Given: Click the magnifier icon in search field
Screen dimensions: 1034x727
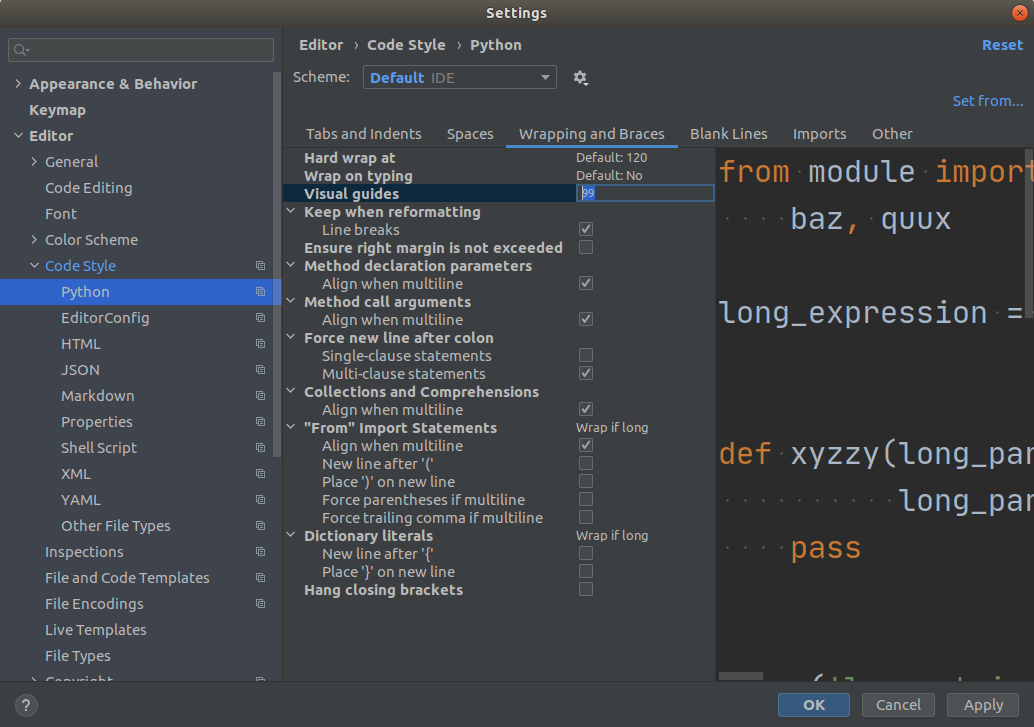Looking at the screenshot, I should [x=22, y=49].
